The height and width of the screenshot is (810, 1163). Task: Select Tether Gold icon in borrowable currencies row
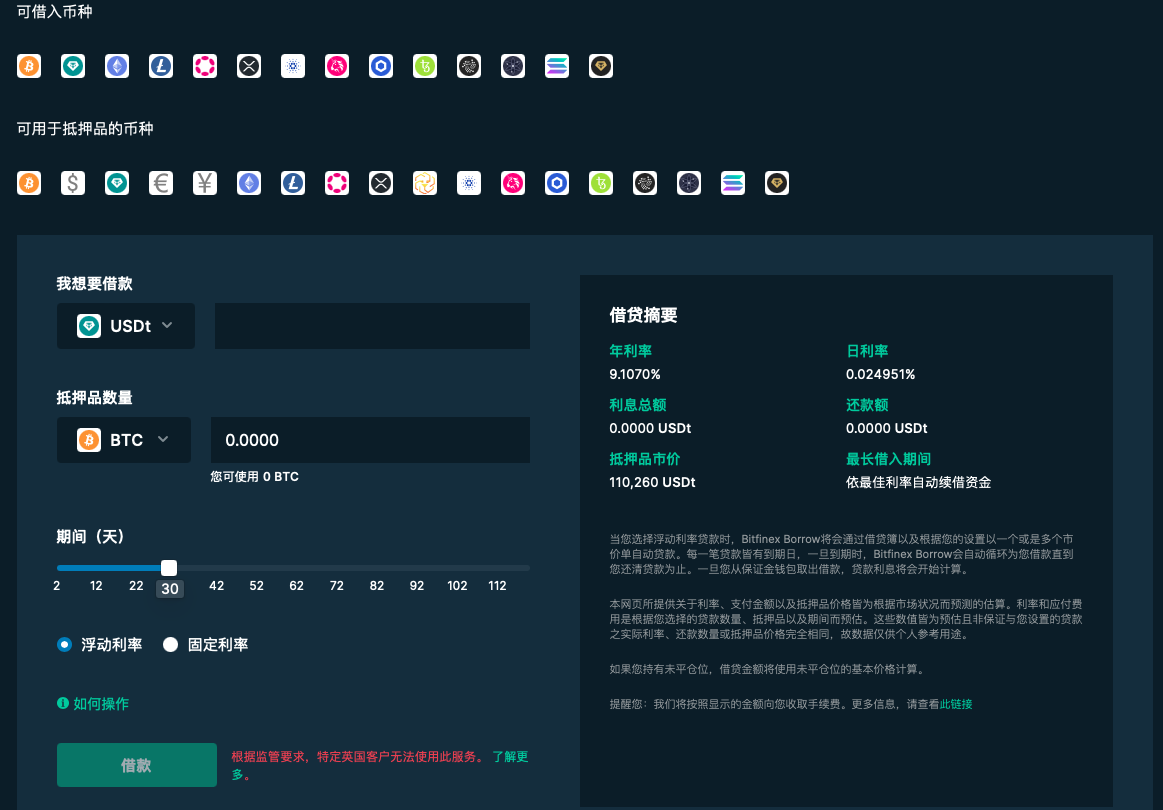click(x=601, y=66)
